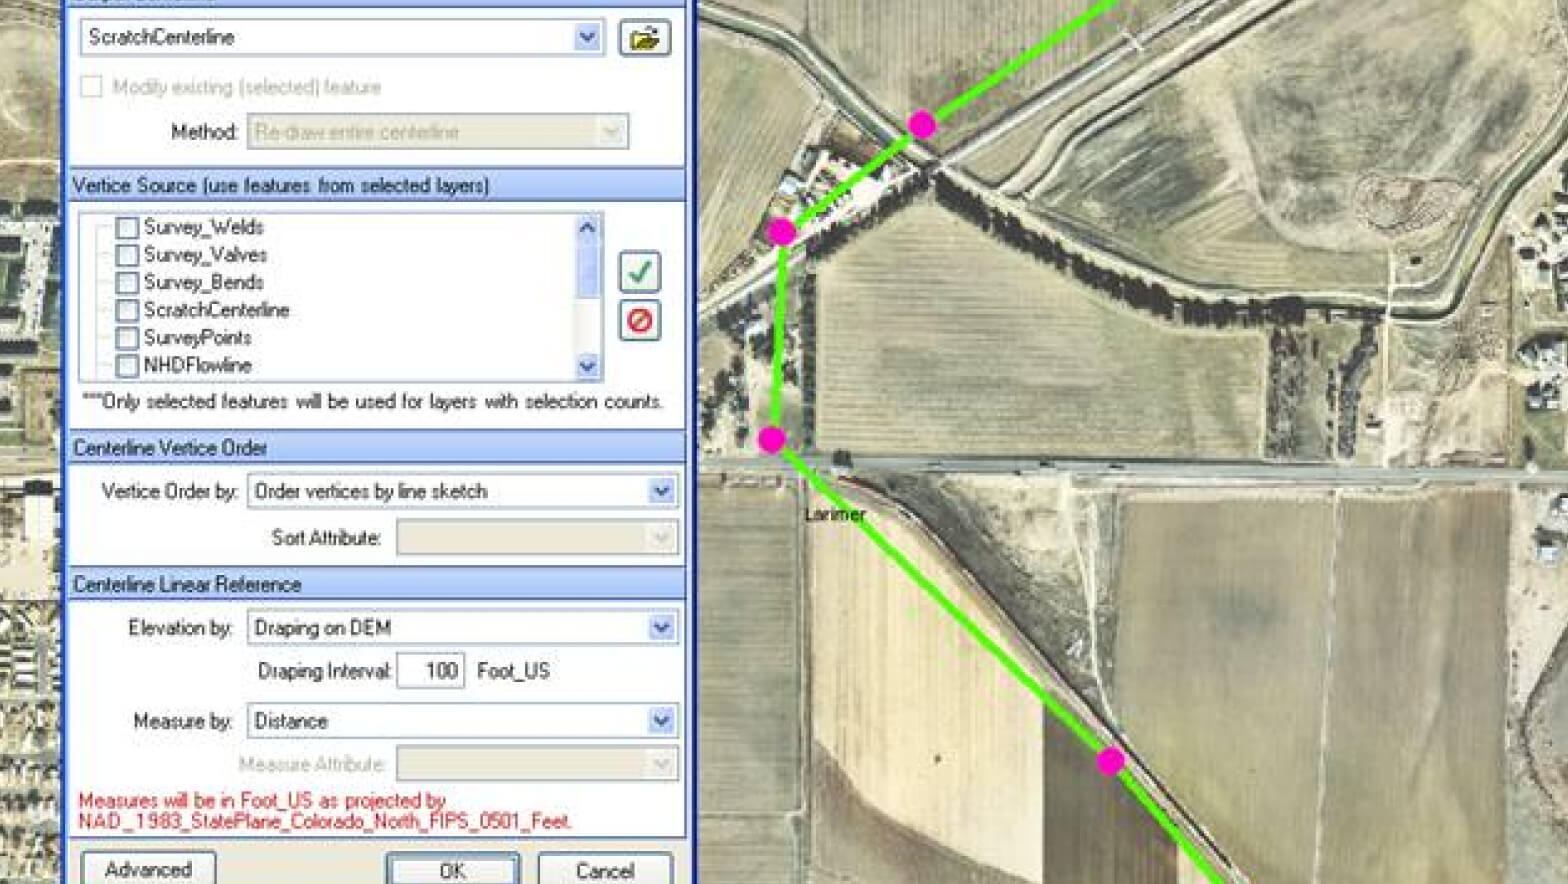Tick the Survey_Bends layer checkbox
Screen dimensions: 1568x884
click(127, 283)
